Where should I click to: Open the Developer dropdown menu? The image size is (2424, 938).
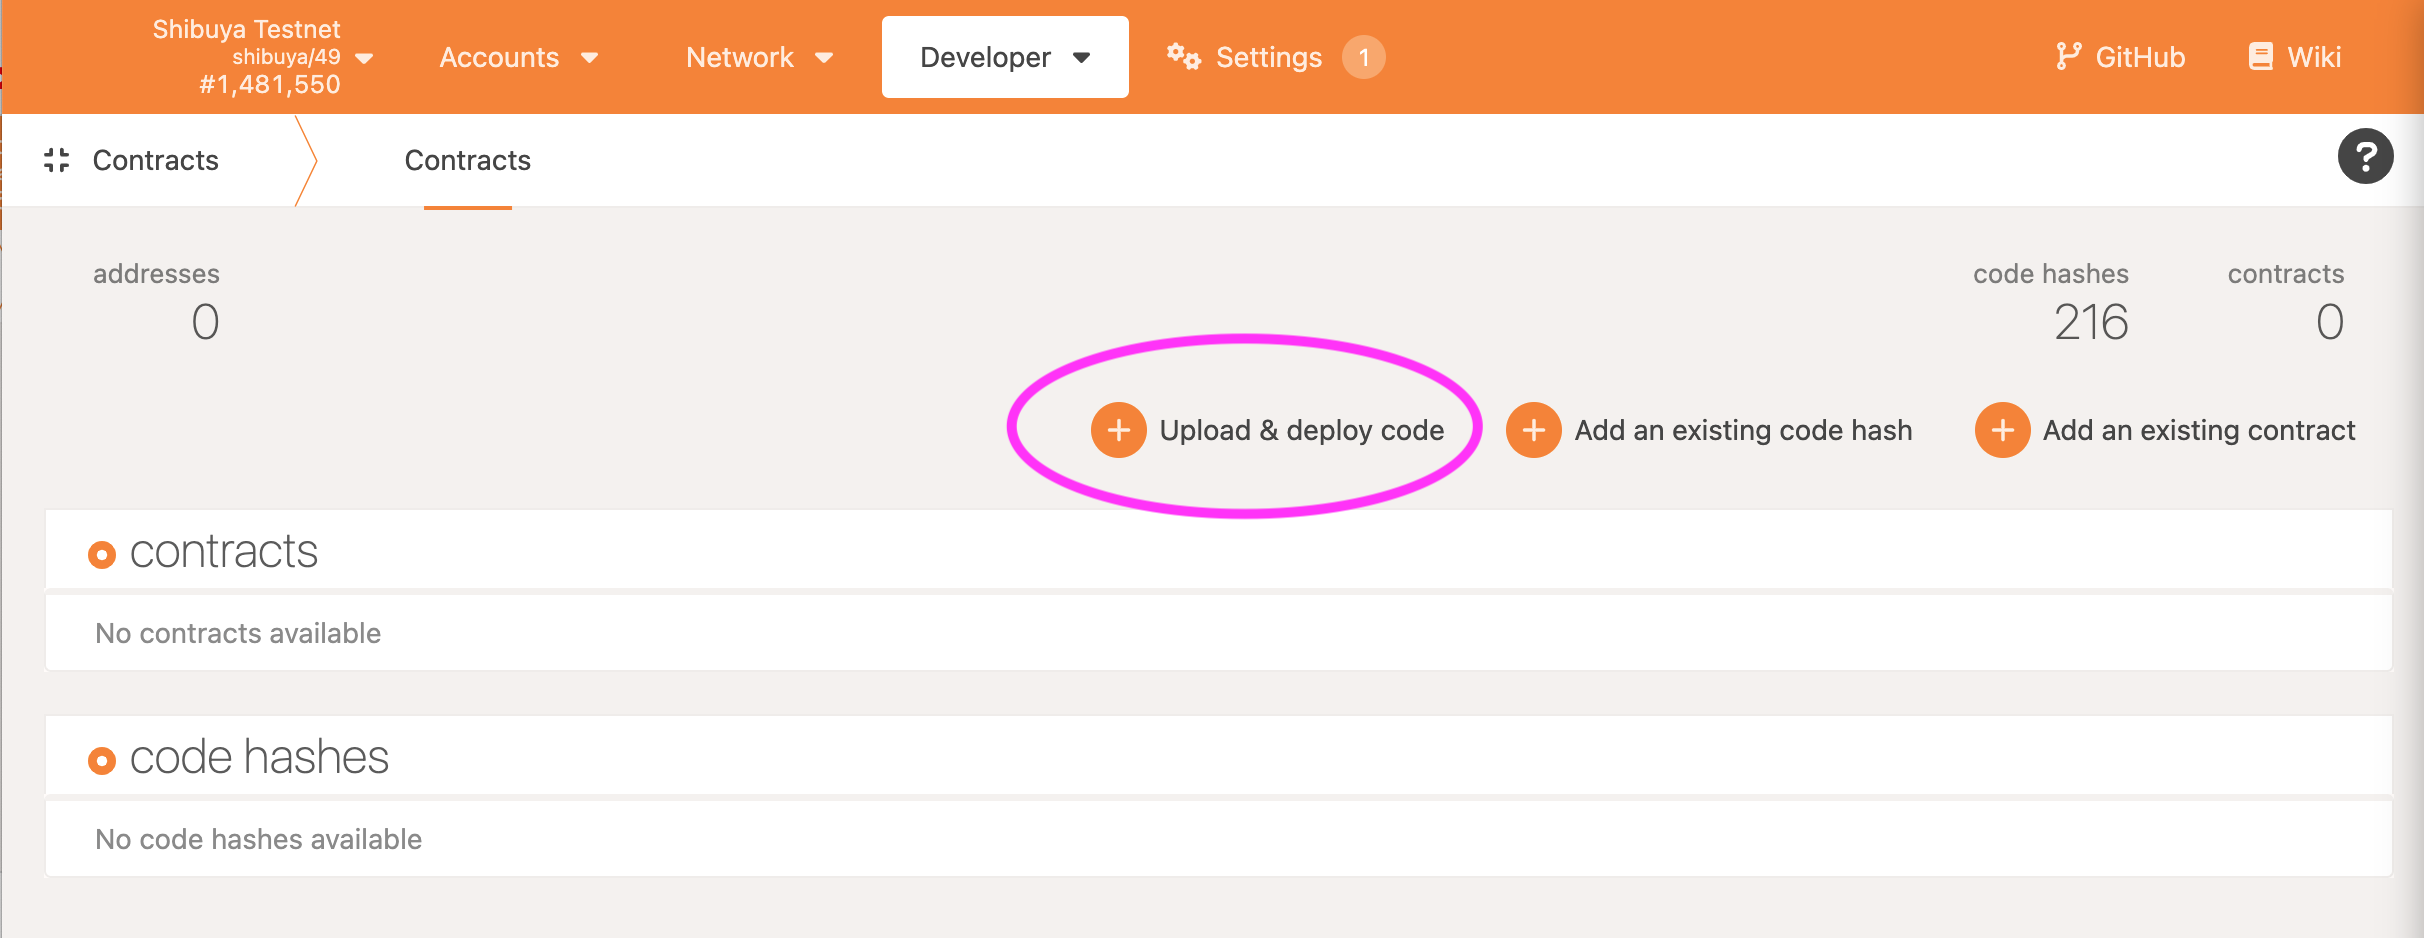click(x=1004, y=57)
